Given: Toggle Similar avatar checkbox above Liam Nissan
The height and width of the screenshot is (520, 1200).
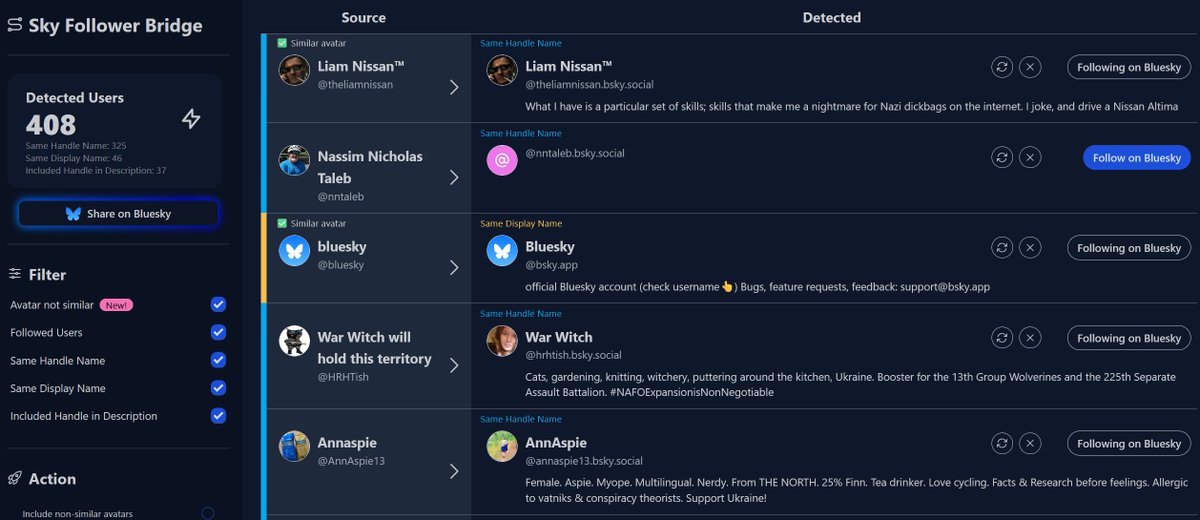Looking at the screenshot, I should click(x=282, y=43).
